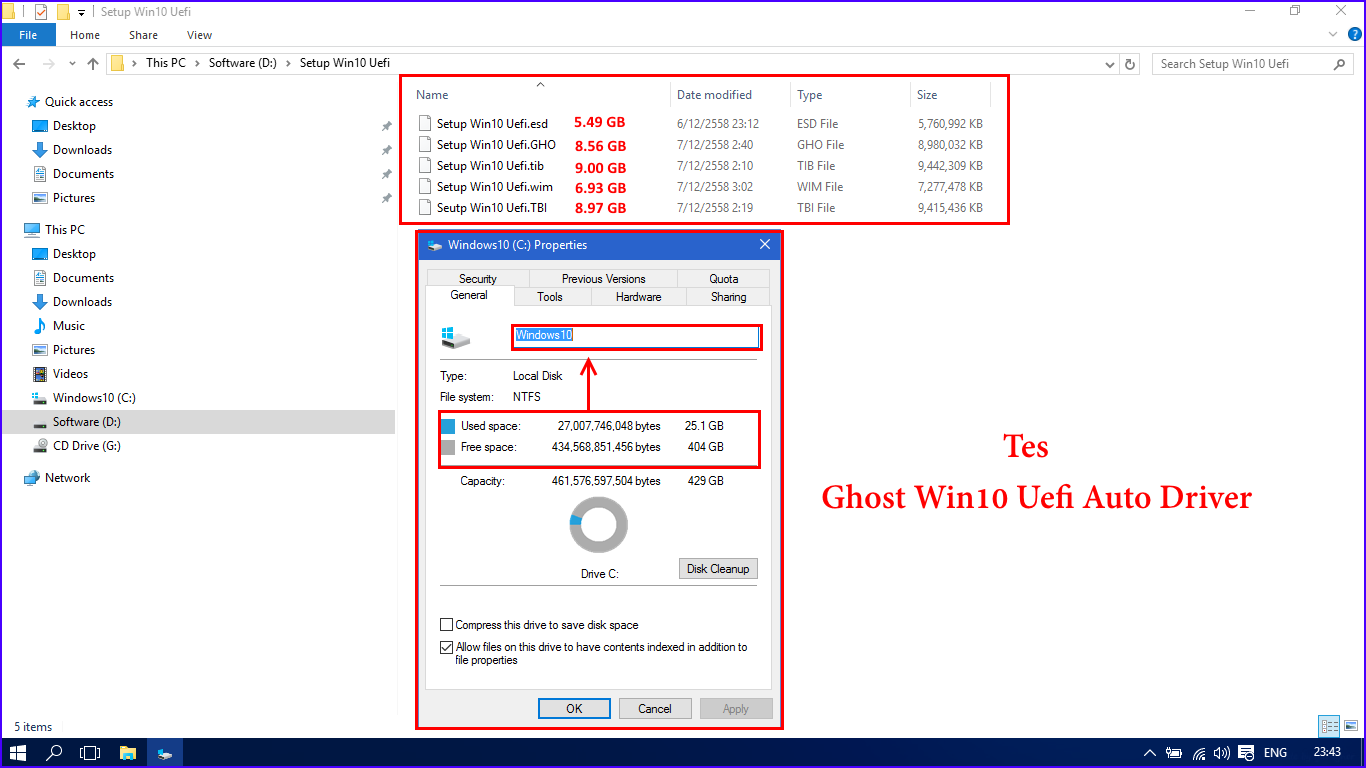
Task: Switch to details view icon
Action: [x=1329, y=727]
